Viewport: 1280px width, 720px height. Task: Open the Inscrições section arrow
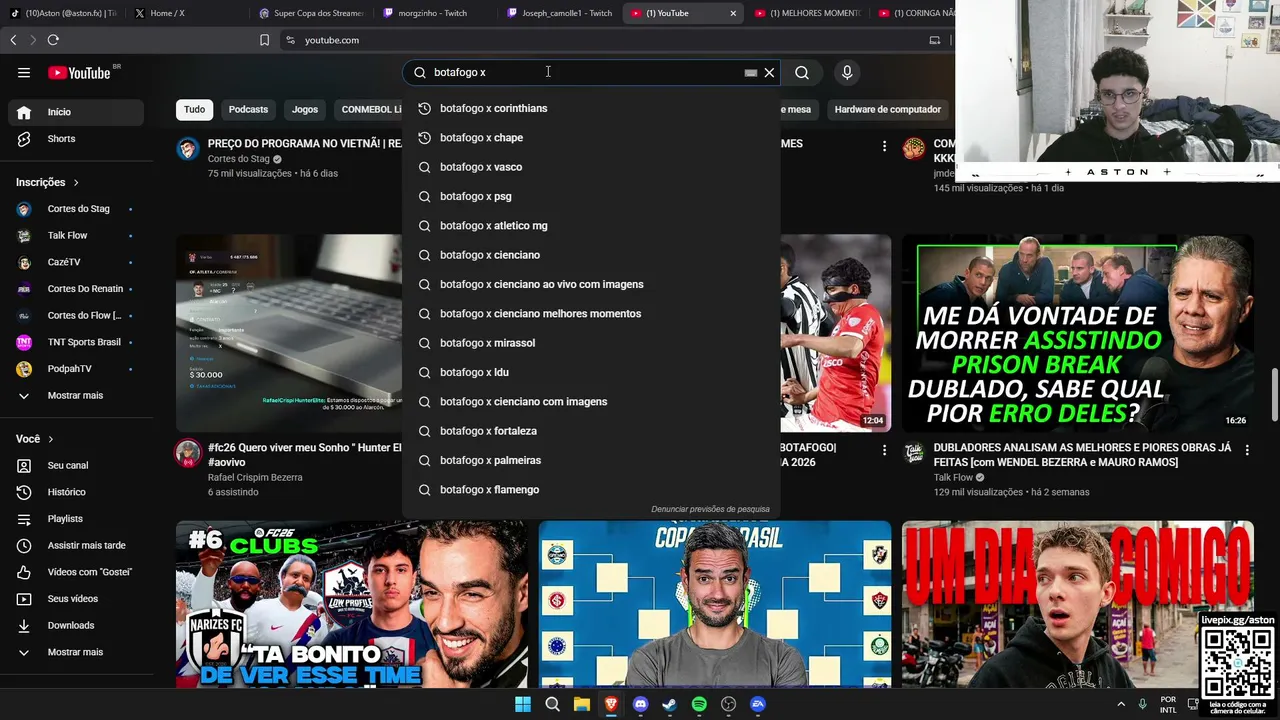(x=75, y=182)
